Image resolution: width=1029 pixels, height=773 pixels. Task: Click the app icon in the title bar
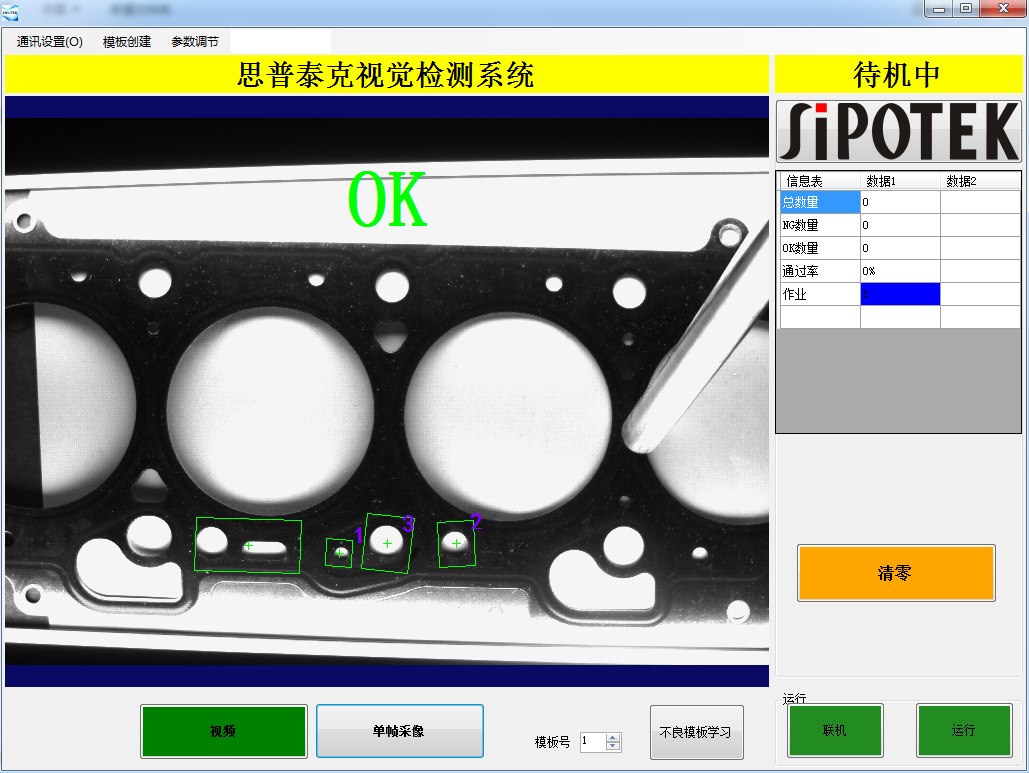point(10,9)
